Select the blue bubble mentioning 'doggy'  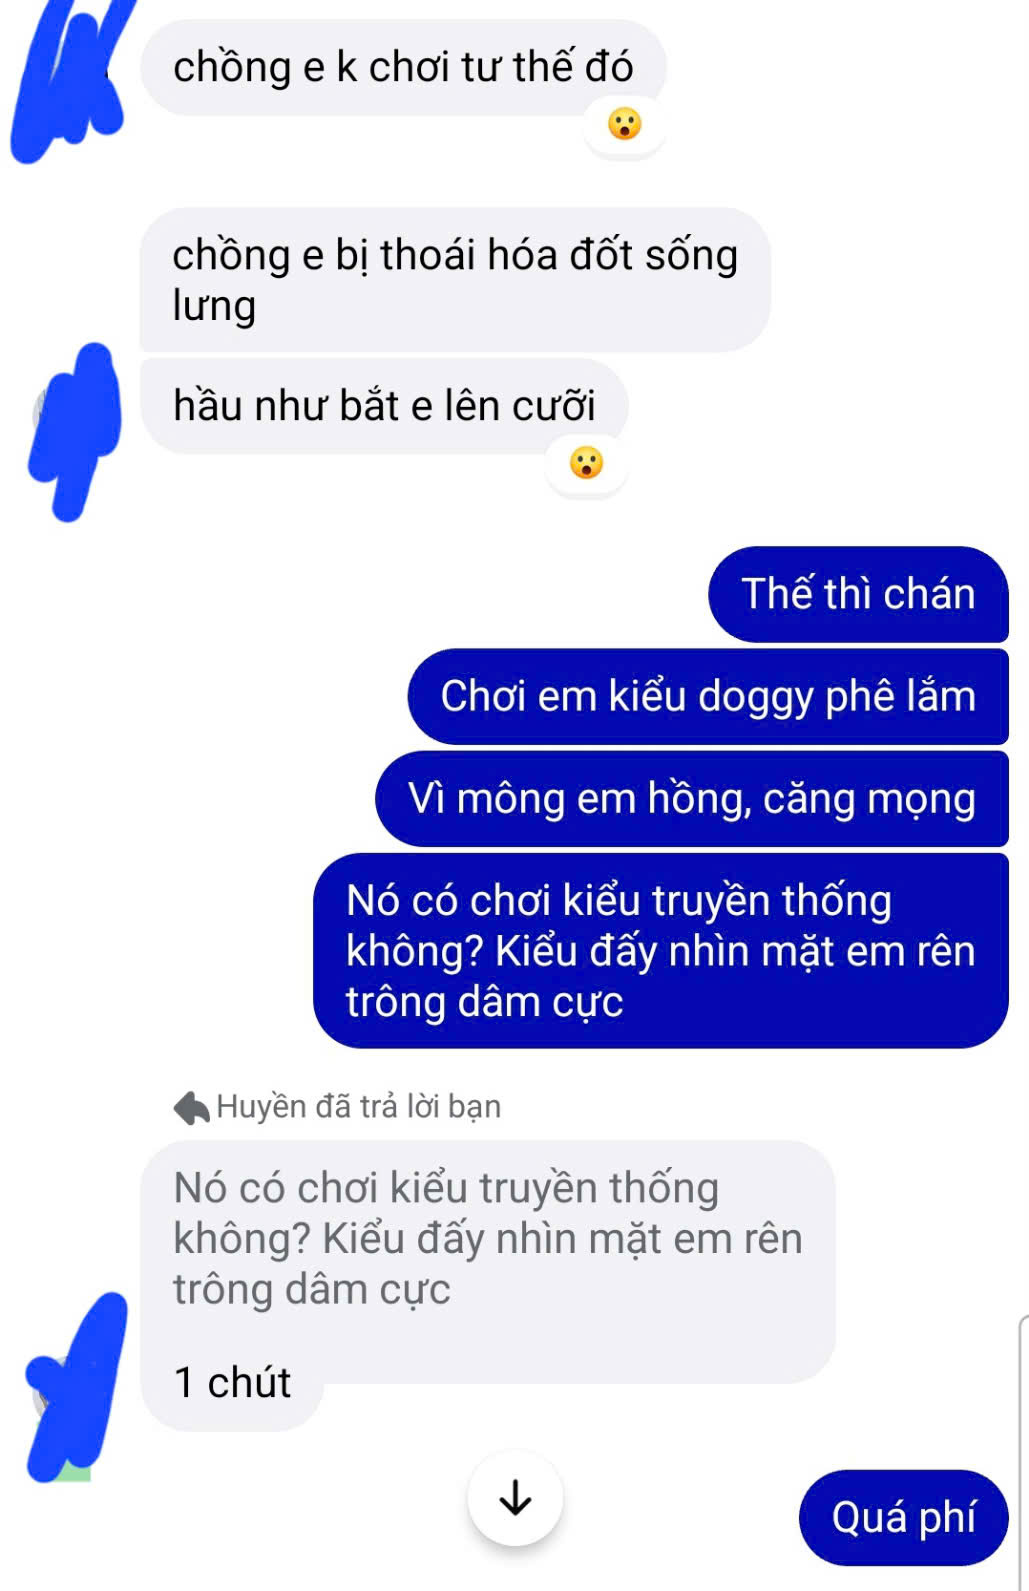tap(708, 696)
